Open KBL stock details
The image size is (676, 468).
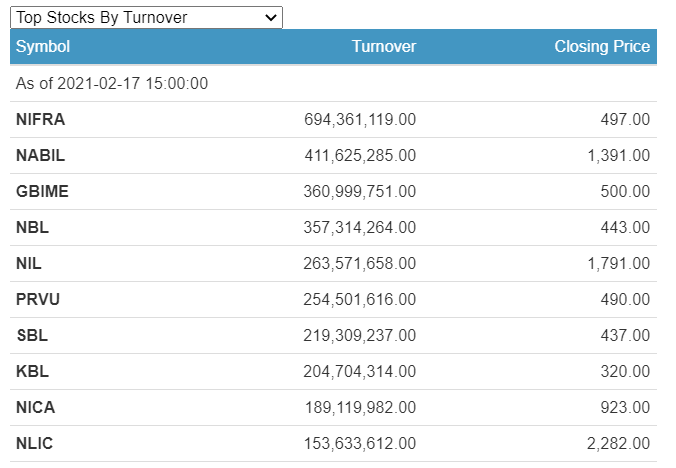point(32,371)
